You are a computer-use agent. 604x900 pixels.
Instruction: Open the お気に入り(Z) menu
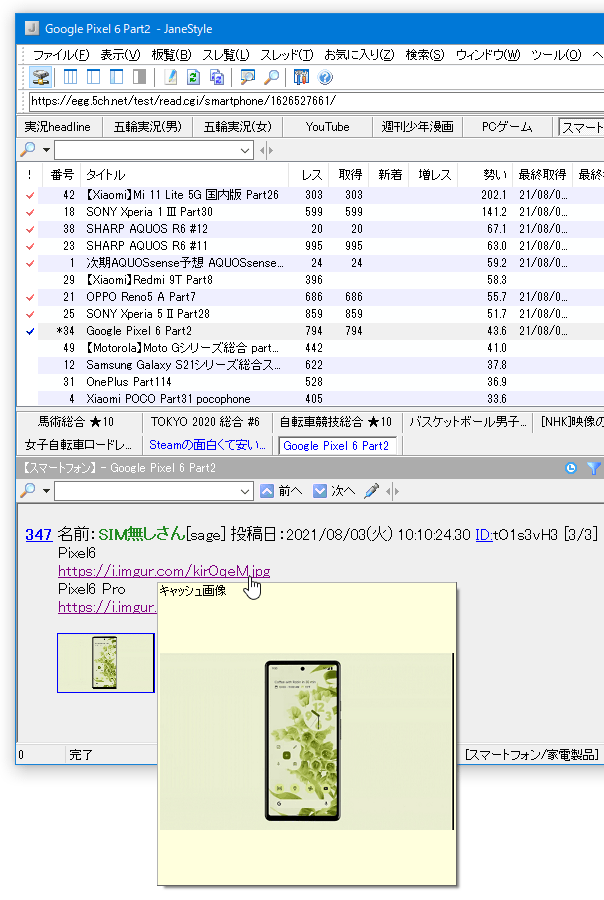(359, 55)
